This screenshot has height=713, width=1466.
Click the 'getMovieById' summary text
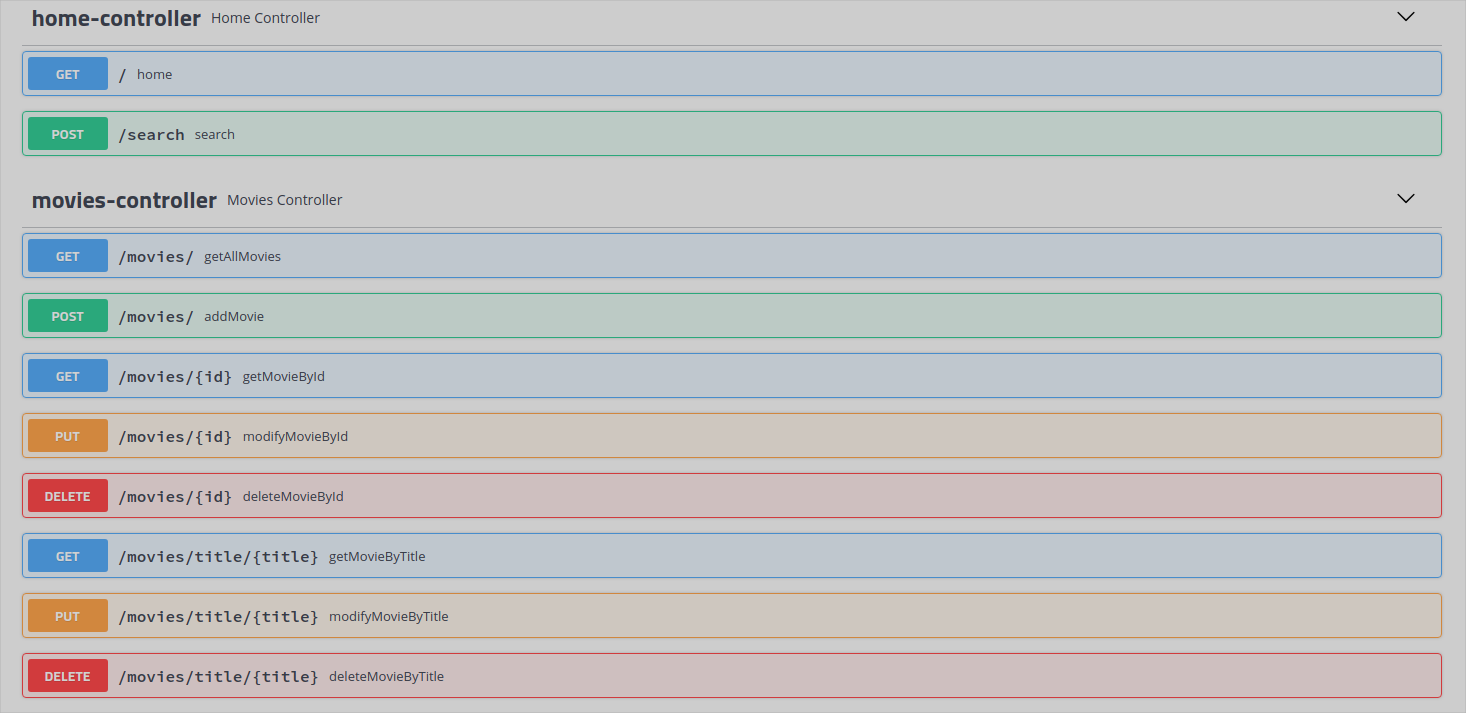(x=284, y=376)
